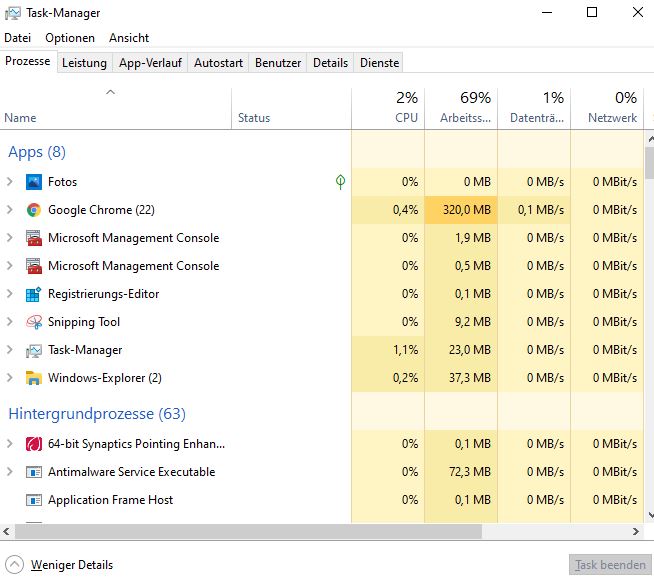Switch to the Benutzer tab
The width and height of the screenshot is (654, 579).
[x=278, y=63]
